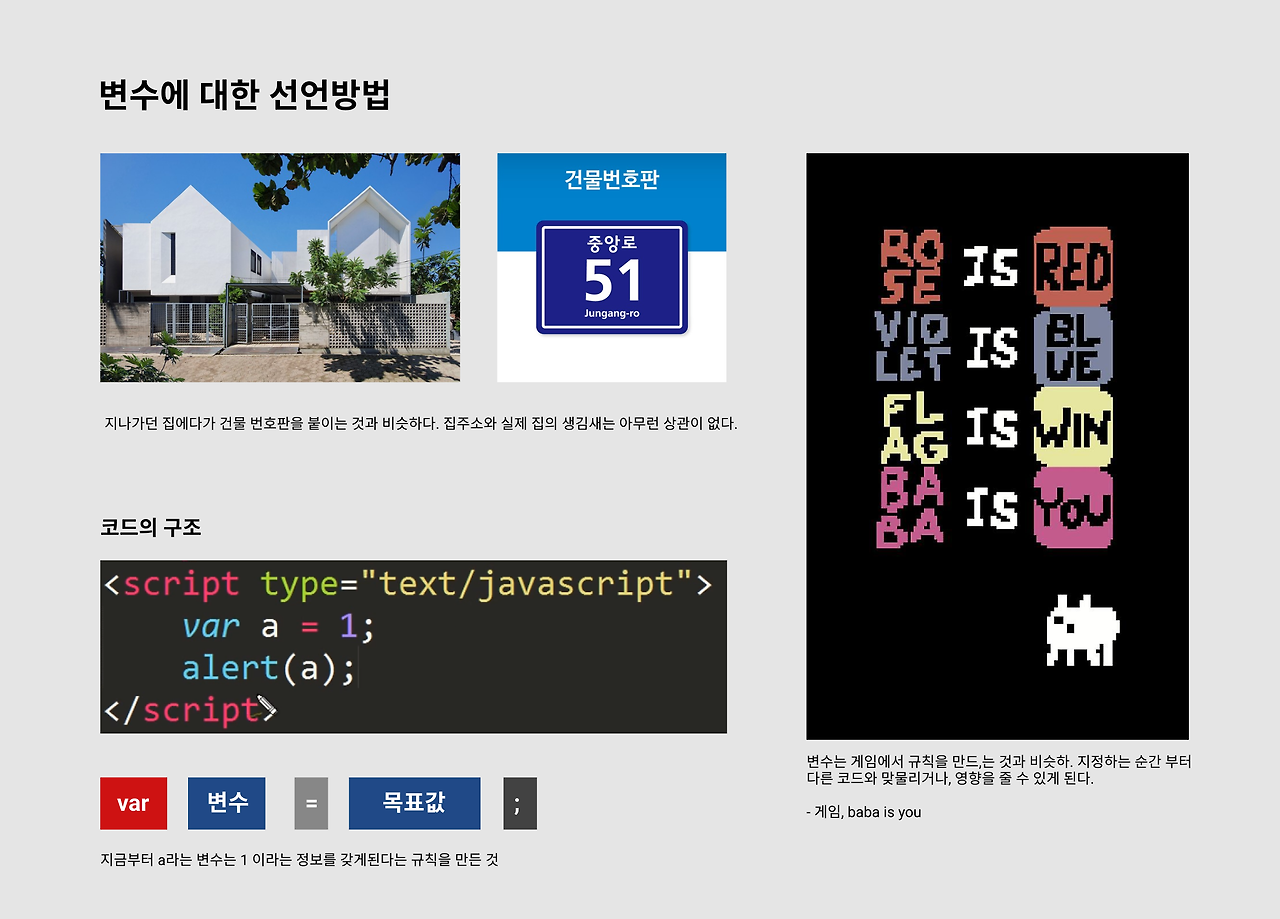Select the pink YOU word tile
Viewport: 1280px width, 919px height.
[1073, 508]
